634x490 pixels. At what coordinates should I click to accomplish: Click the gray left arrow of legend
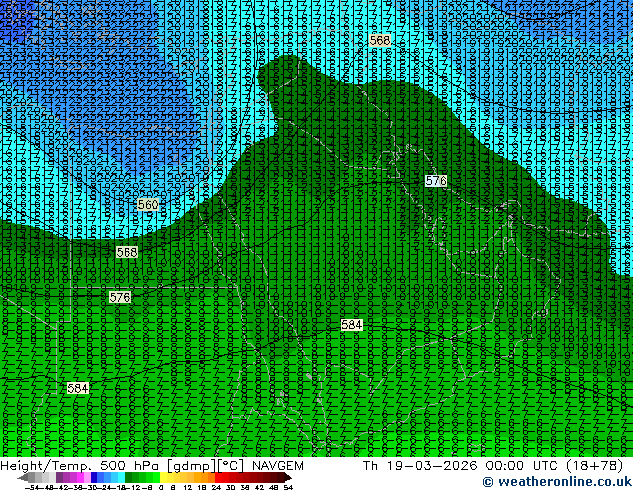tap(23, 477)
